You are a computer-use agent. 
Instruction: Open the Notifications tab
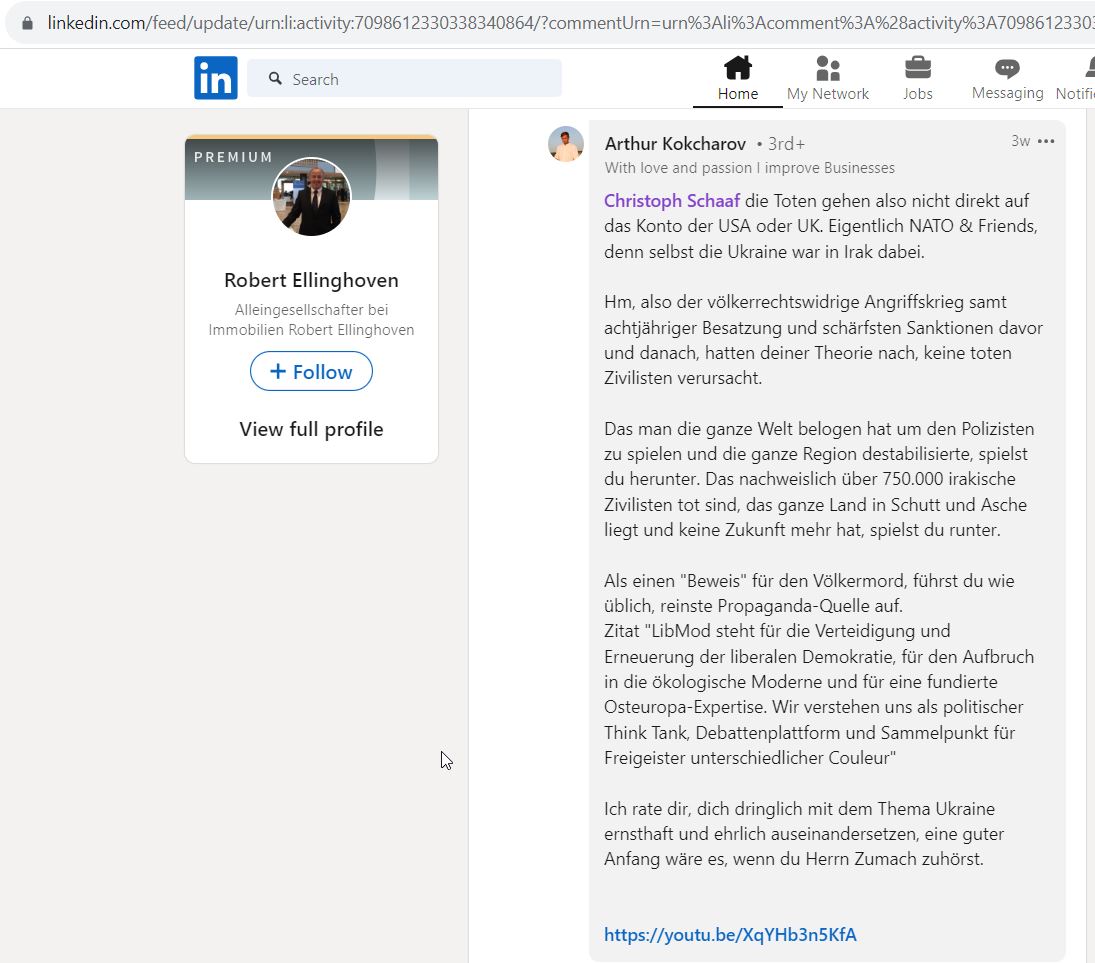click(1075, 78)
